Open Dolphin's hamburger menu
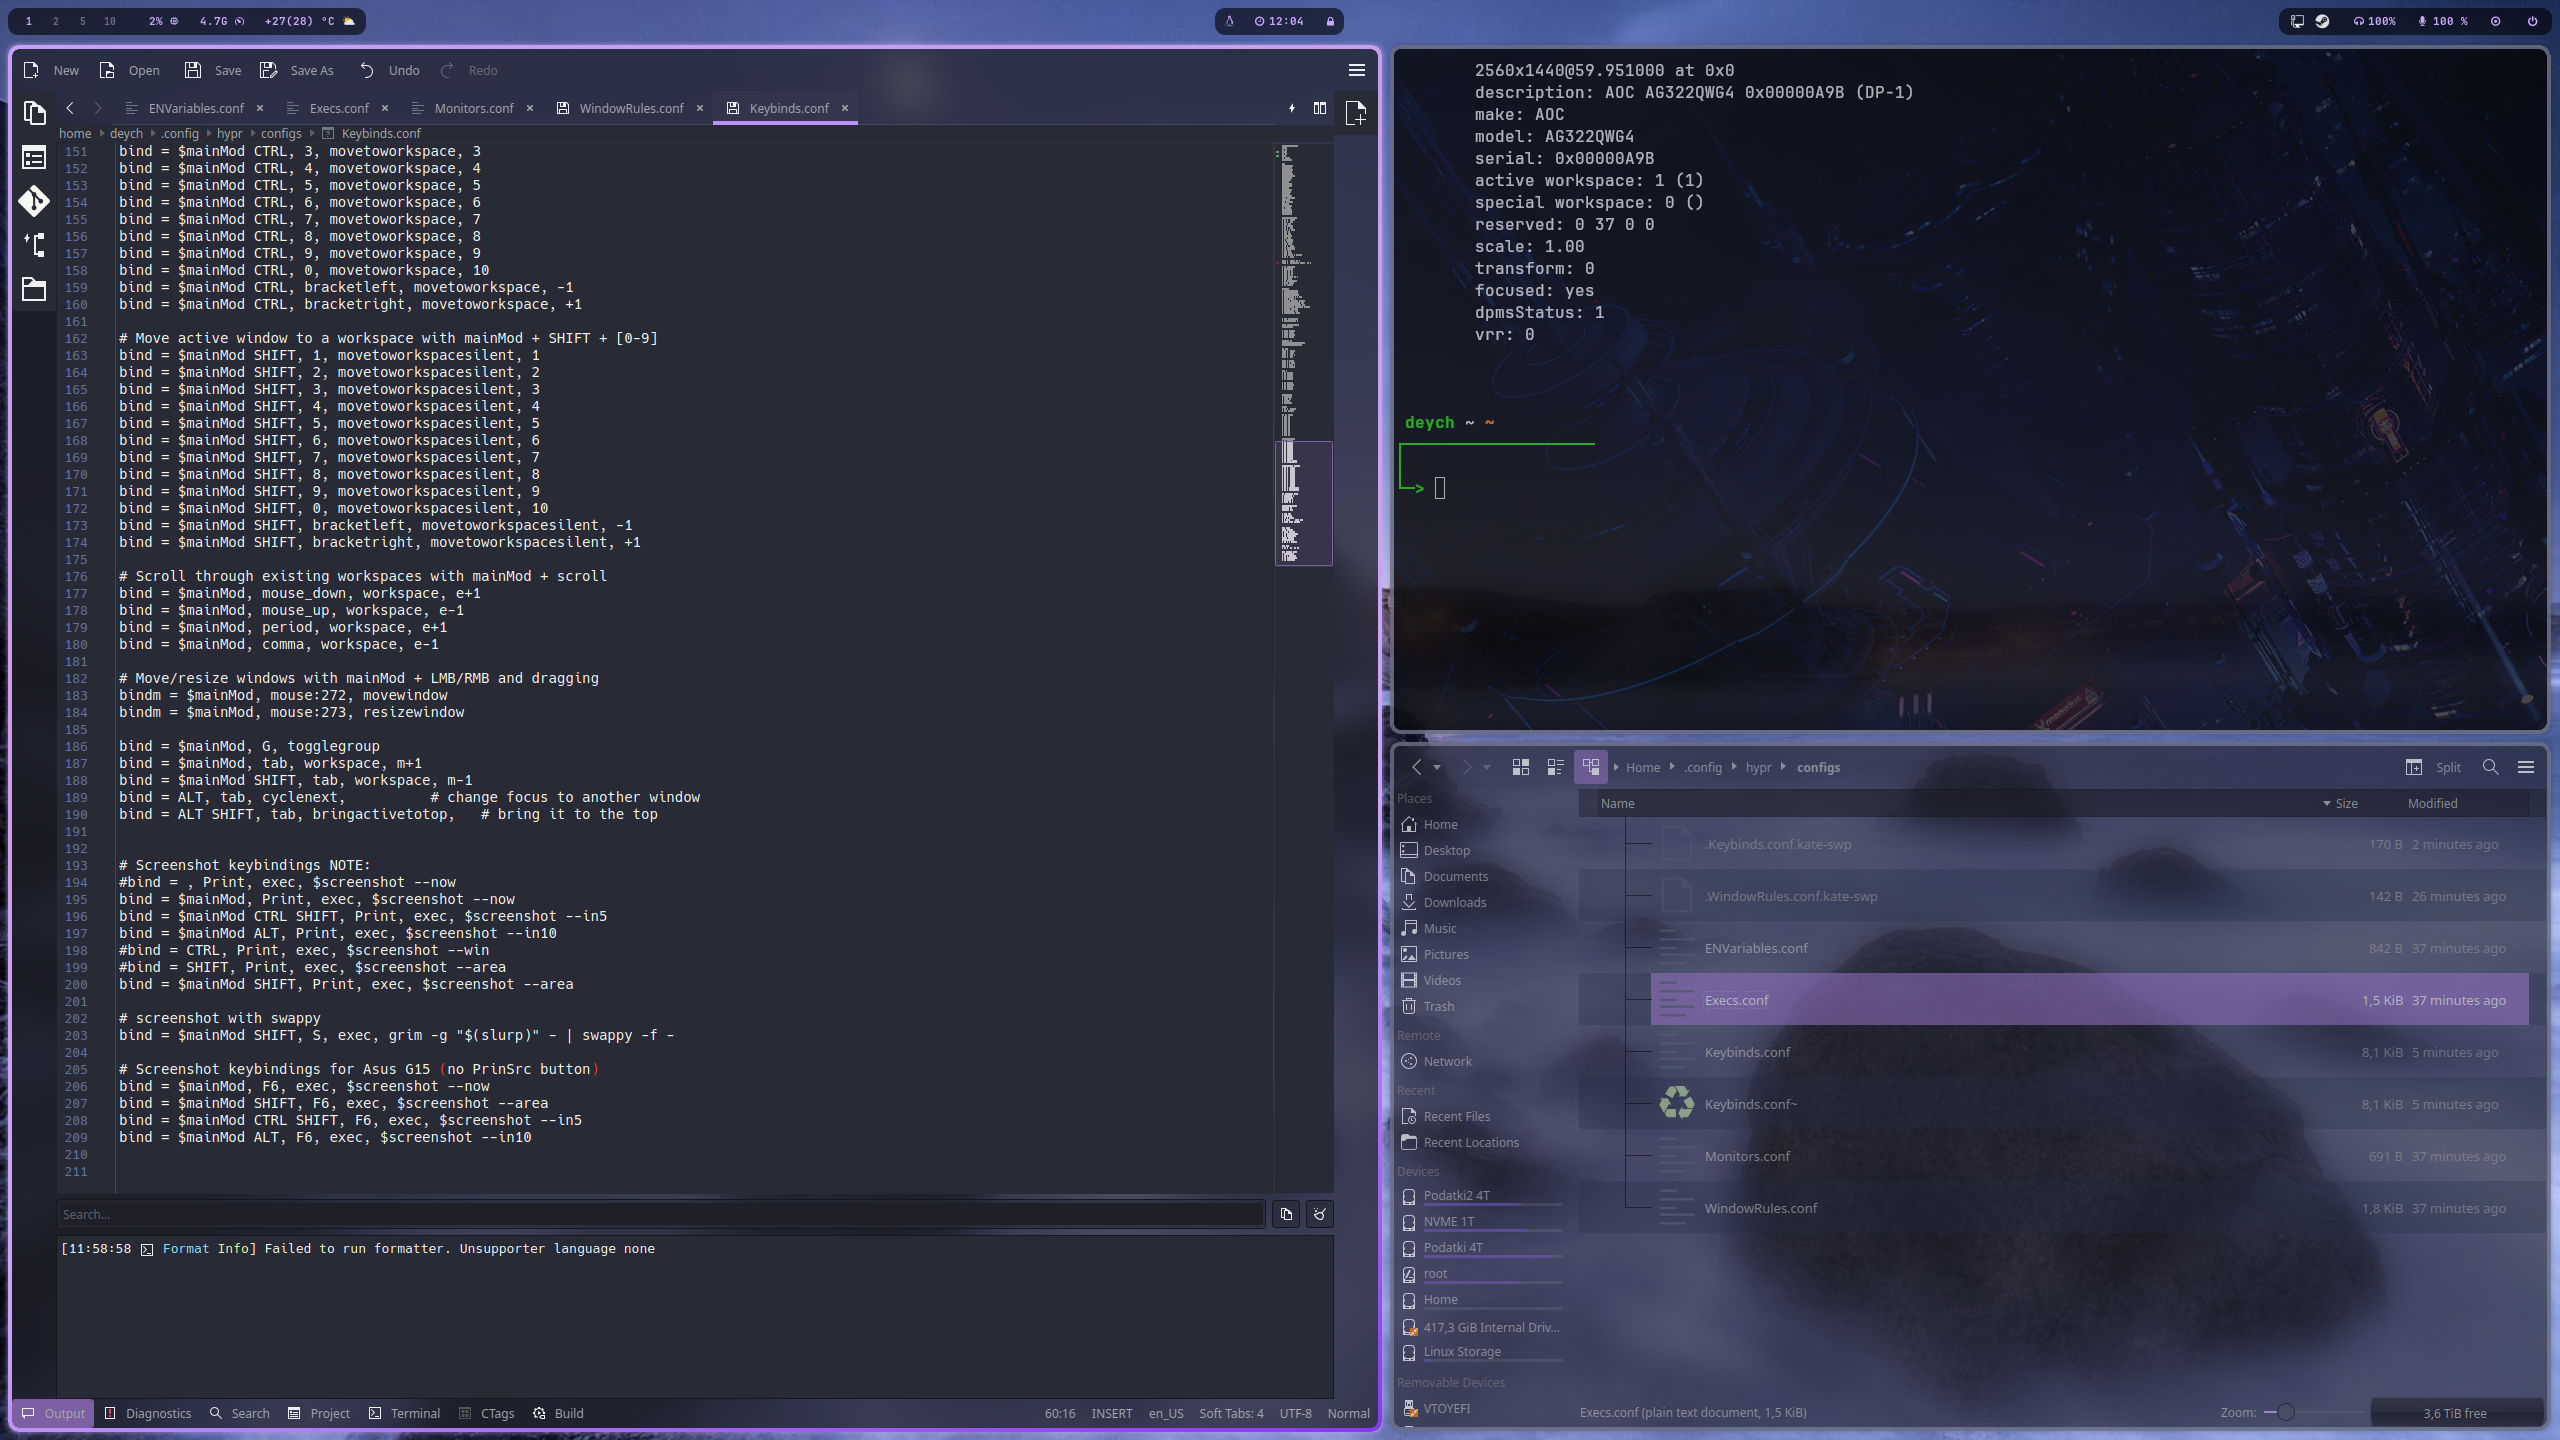2560x1440 pixels. [x=2525, y=767]
